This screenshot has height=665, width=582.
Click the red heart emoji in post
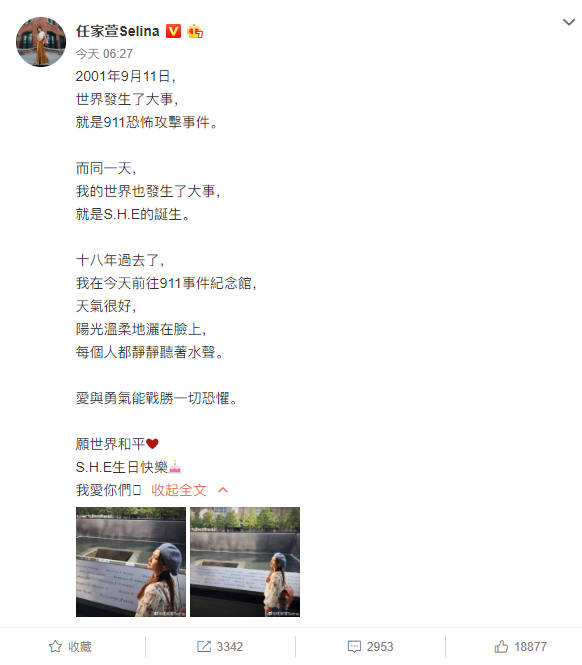click(152, 444)
